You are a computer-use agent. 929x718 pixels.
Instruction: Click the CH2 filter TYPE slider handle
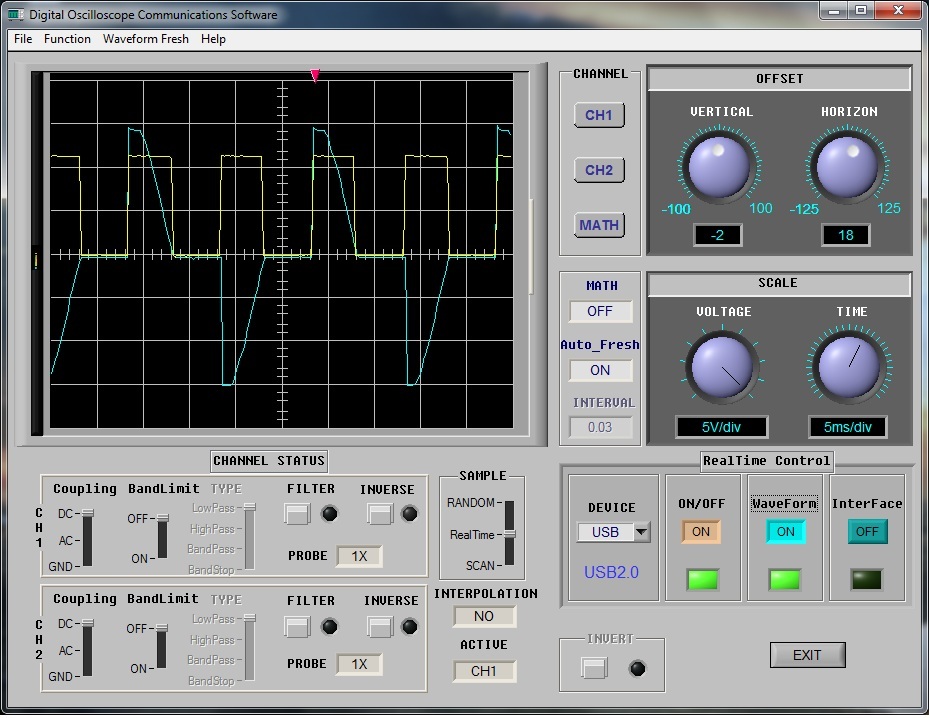(250, 618)
